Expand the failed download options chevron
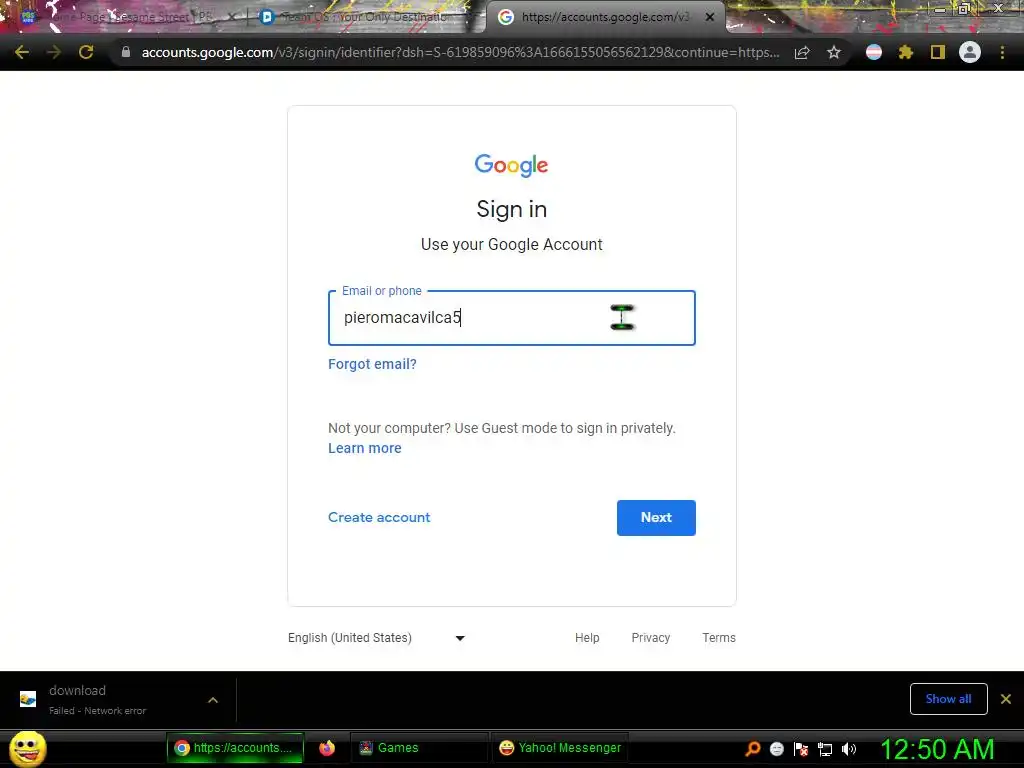The image size is (1024, 768). [x=213, y=700]
